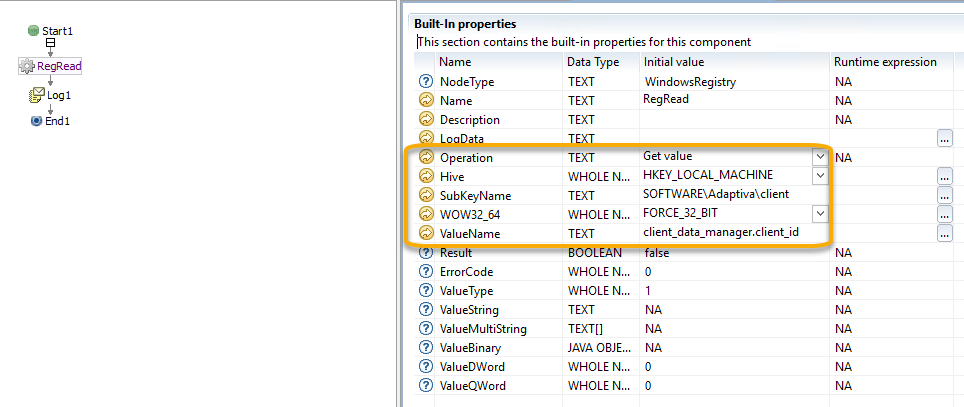Collapse the box expander under Start1
The width and height of the screenshot is (964, 407).
click(51, 43)
